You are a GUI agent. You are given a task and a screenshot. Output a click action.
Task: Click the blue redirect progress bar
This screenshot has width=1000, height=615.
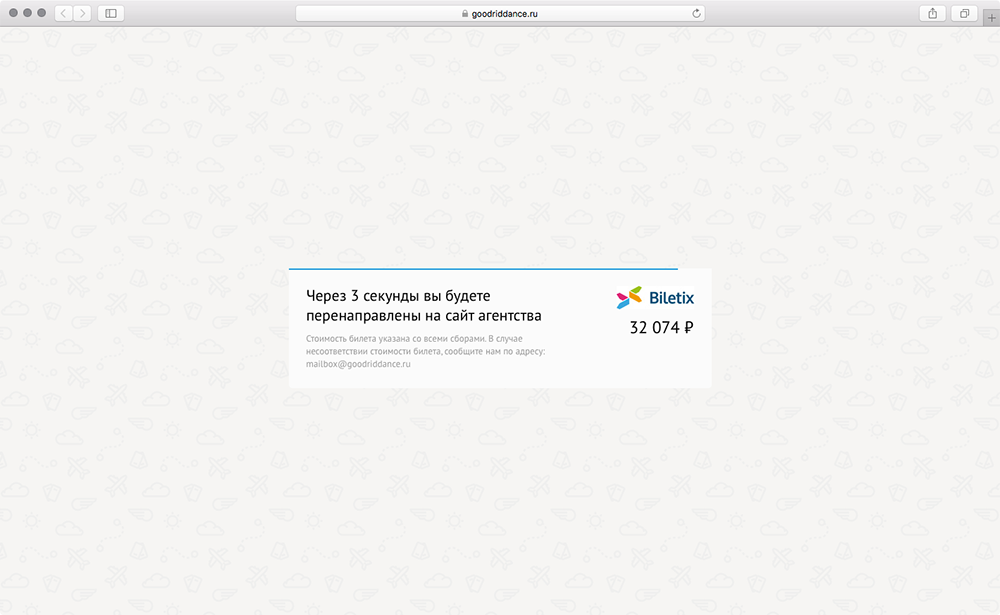point(483,269)
